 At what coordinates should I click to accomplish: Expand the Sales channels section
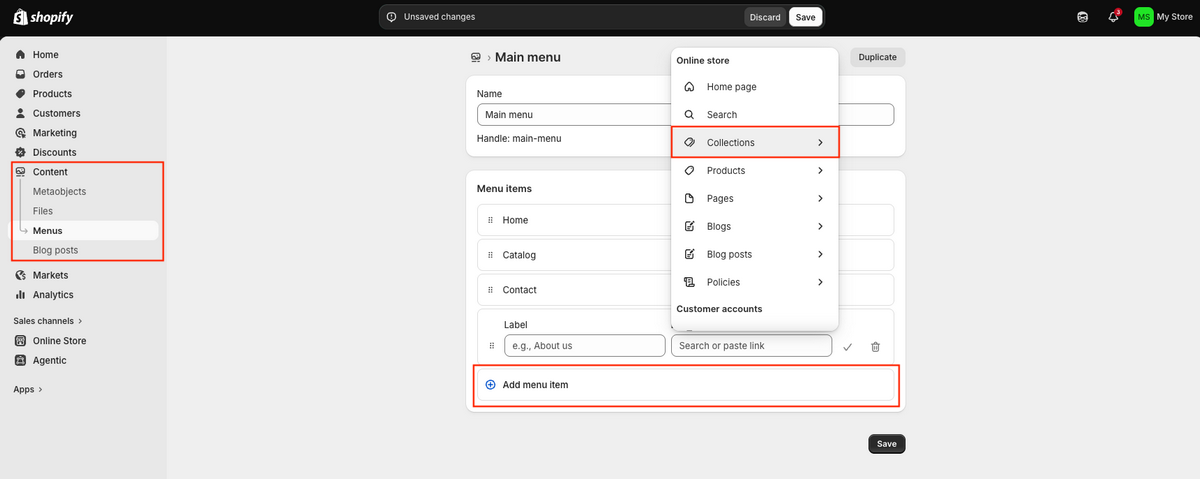point(48,321)
